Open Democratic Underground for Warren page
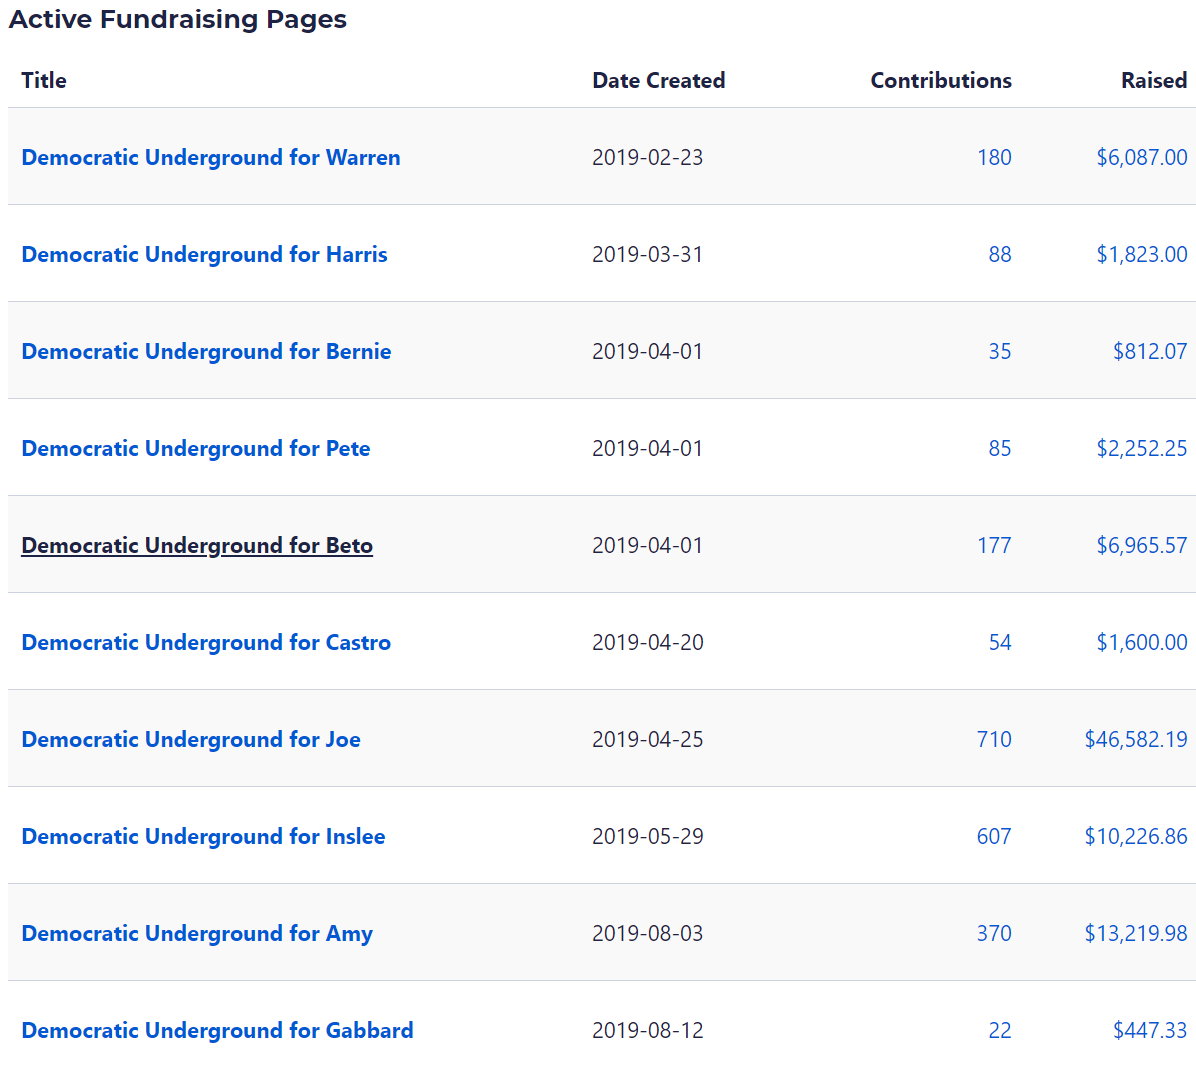Viewport: 1196px width, 1083px height. [x=210, y=158]
